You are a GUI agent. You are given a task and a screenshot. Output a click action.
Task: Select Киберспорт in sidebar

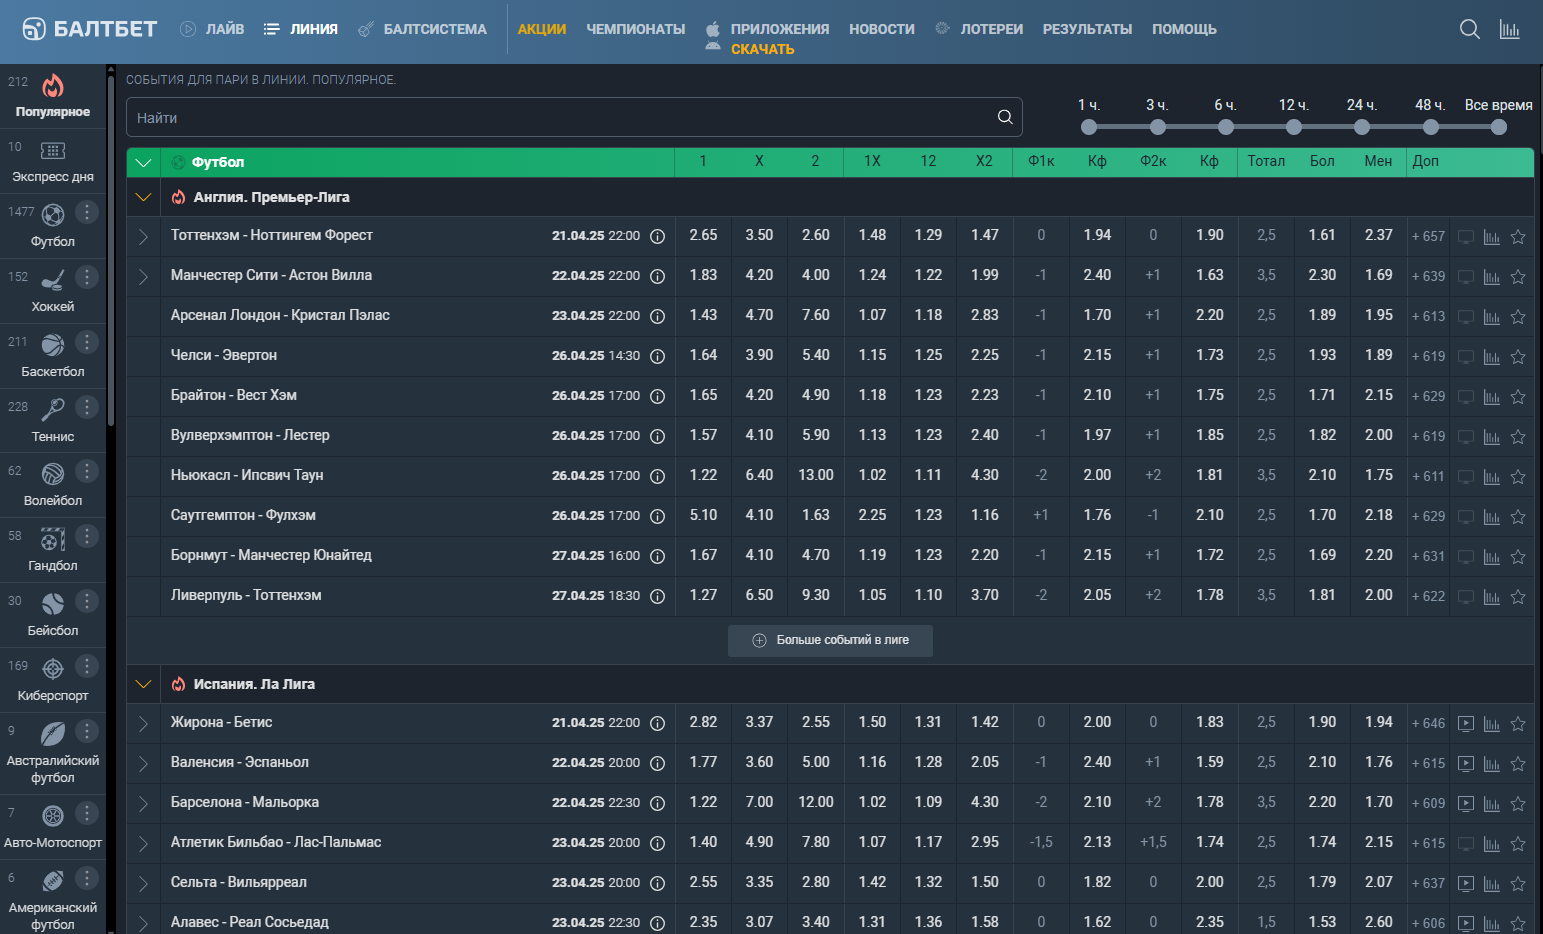[53, 680]
